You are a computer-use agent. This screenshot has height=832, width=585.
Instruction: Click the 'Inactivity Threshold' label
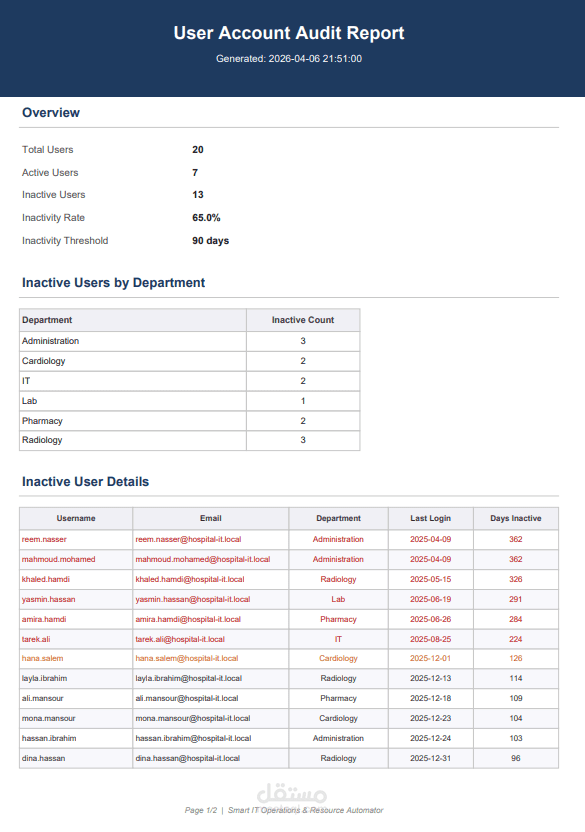[65, 240]
